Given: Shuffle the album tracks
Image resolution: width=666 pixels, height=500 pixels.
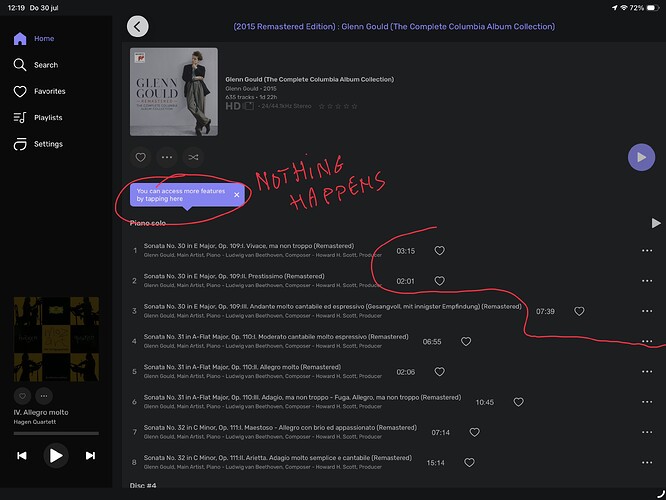Looking at the screenshot, I should pyautogui.click(x=193, y=157).
